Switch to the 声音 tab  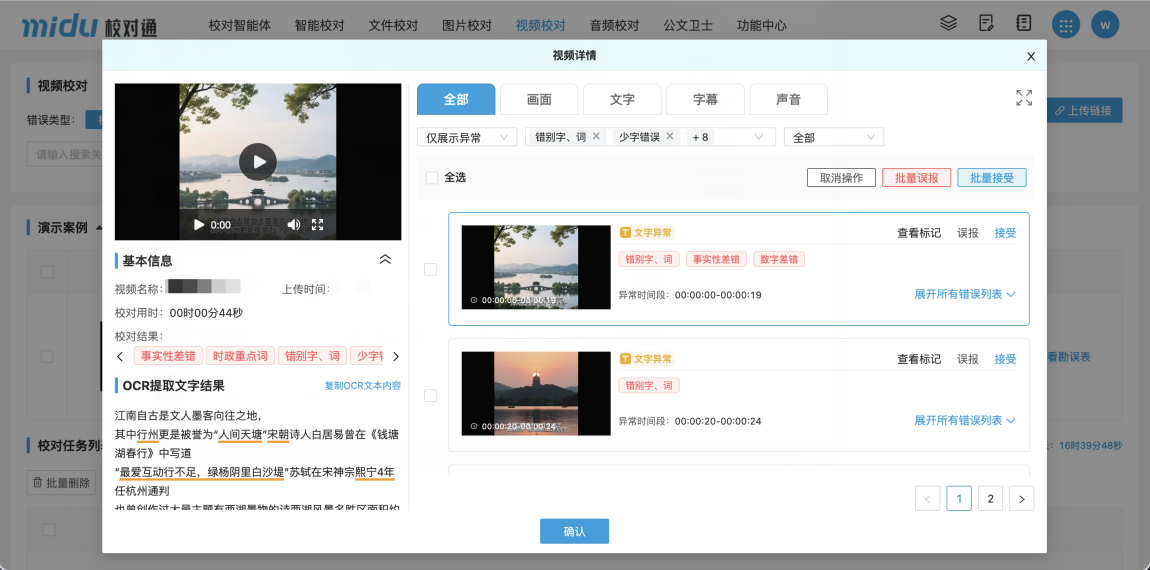click(788, 99)
